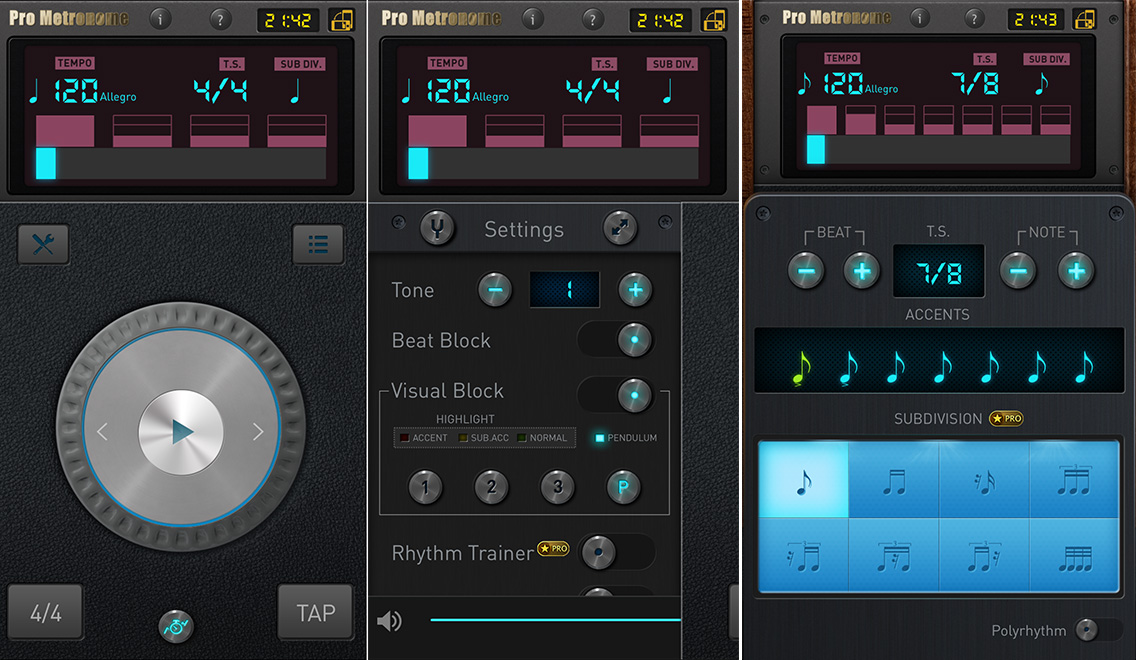Select the single eighth-note subdivision
The image size is (1136, 660).
tap(803, 480)
